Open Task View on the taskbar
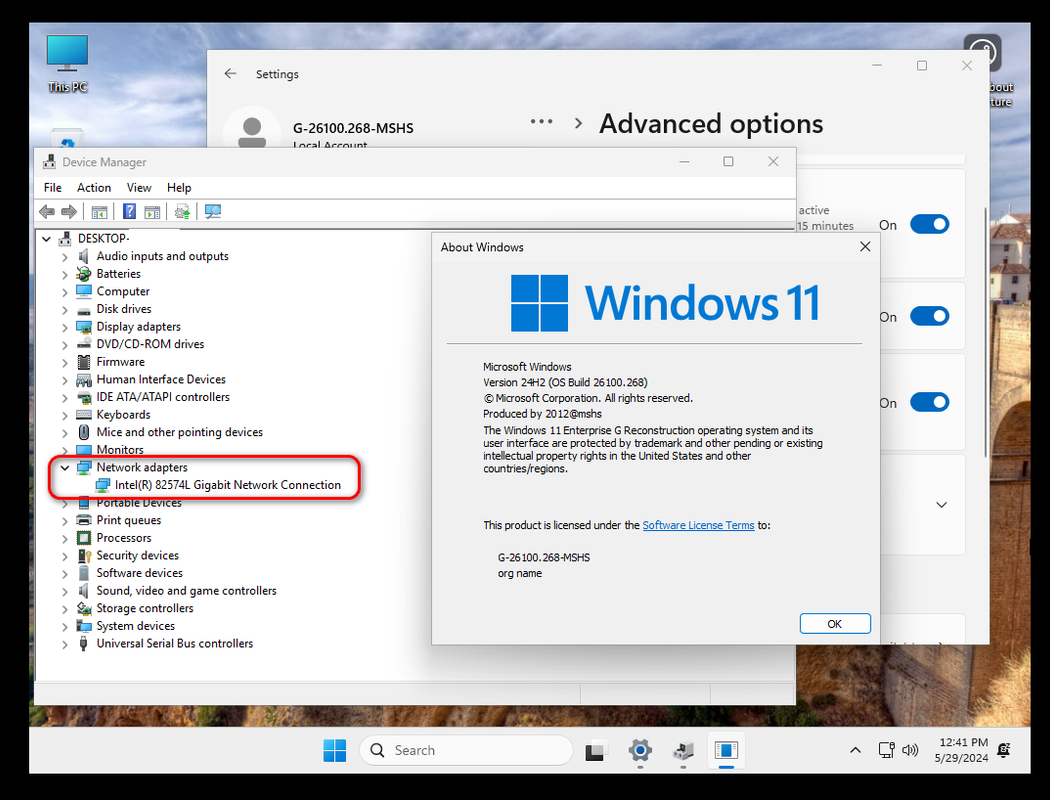The height and width of the screenshot is (800, 1050). tap(595, 750)
